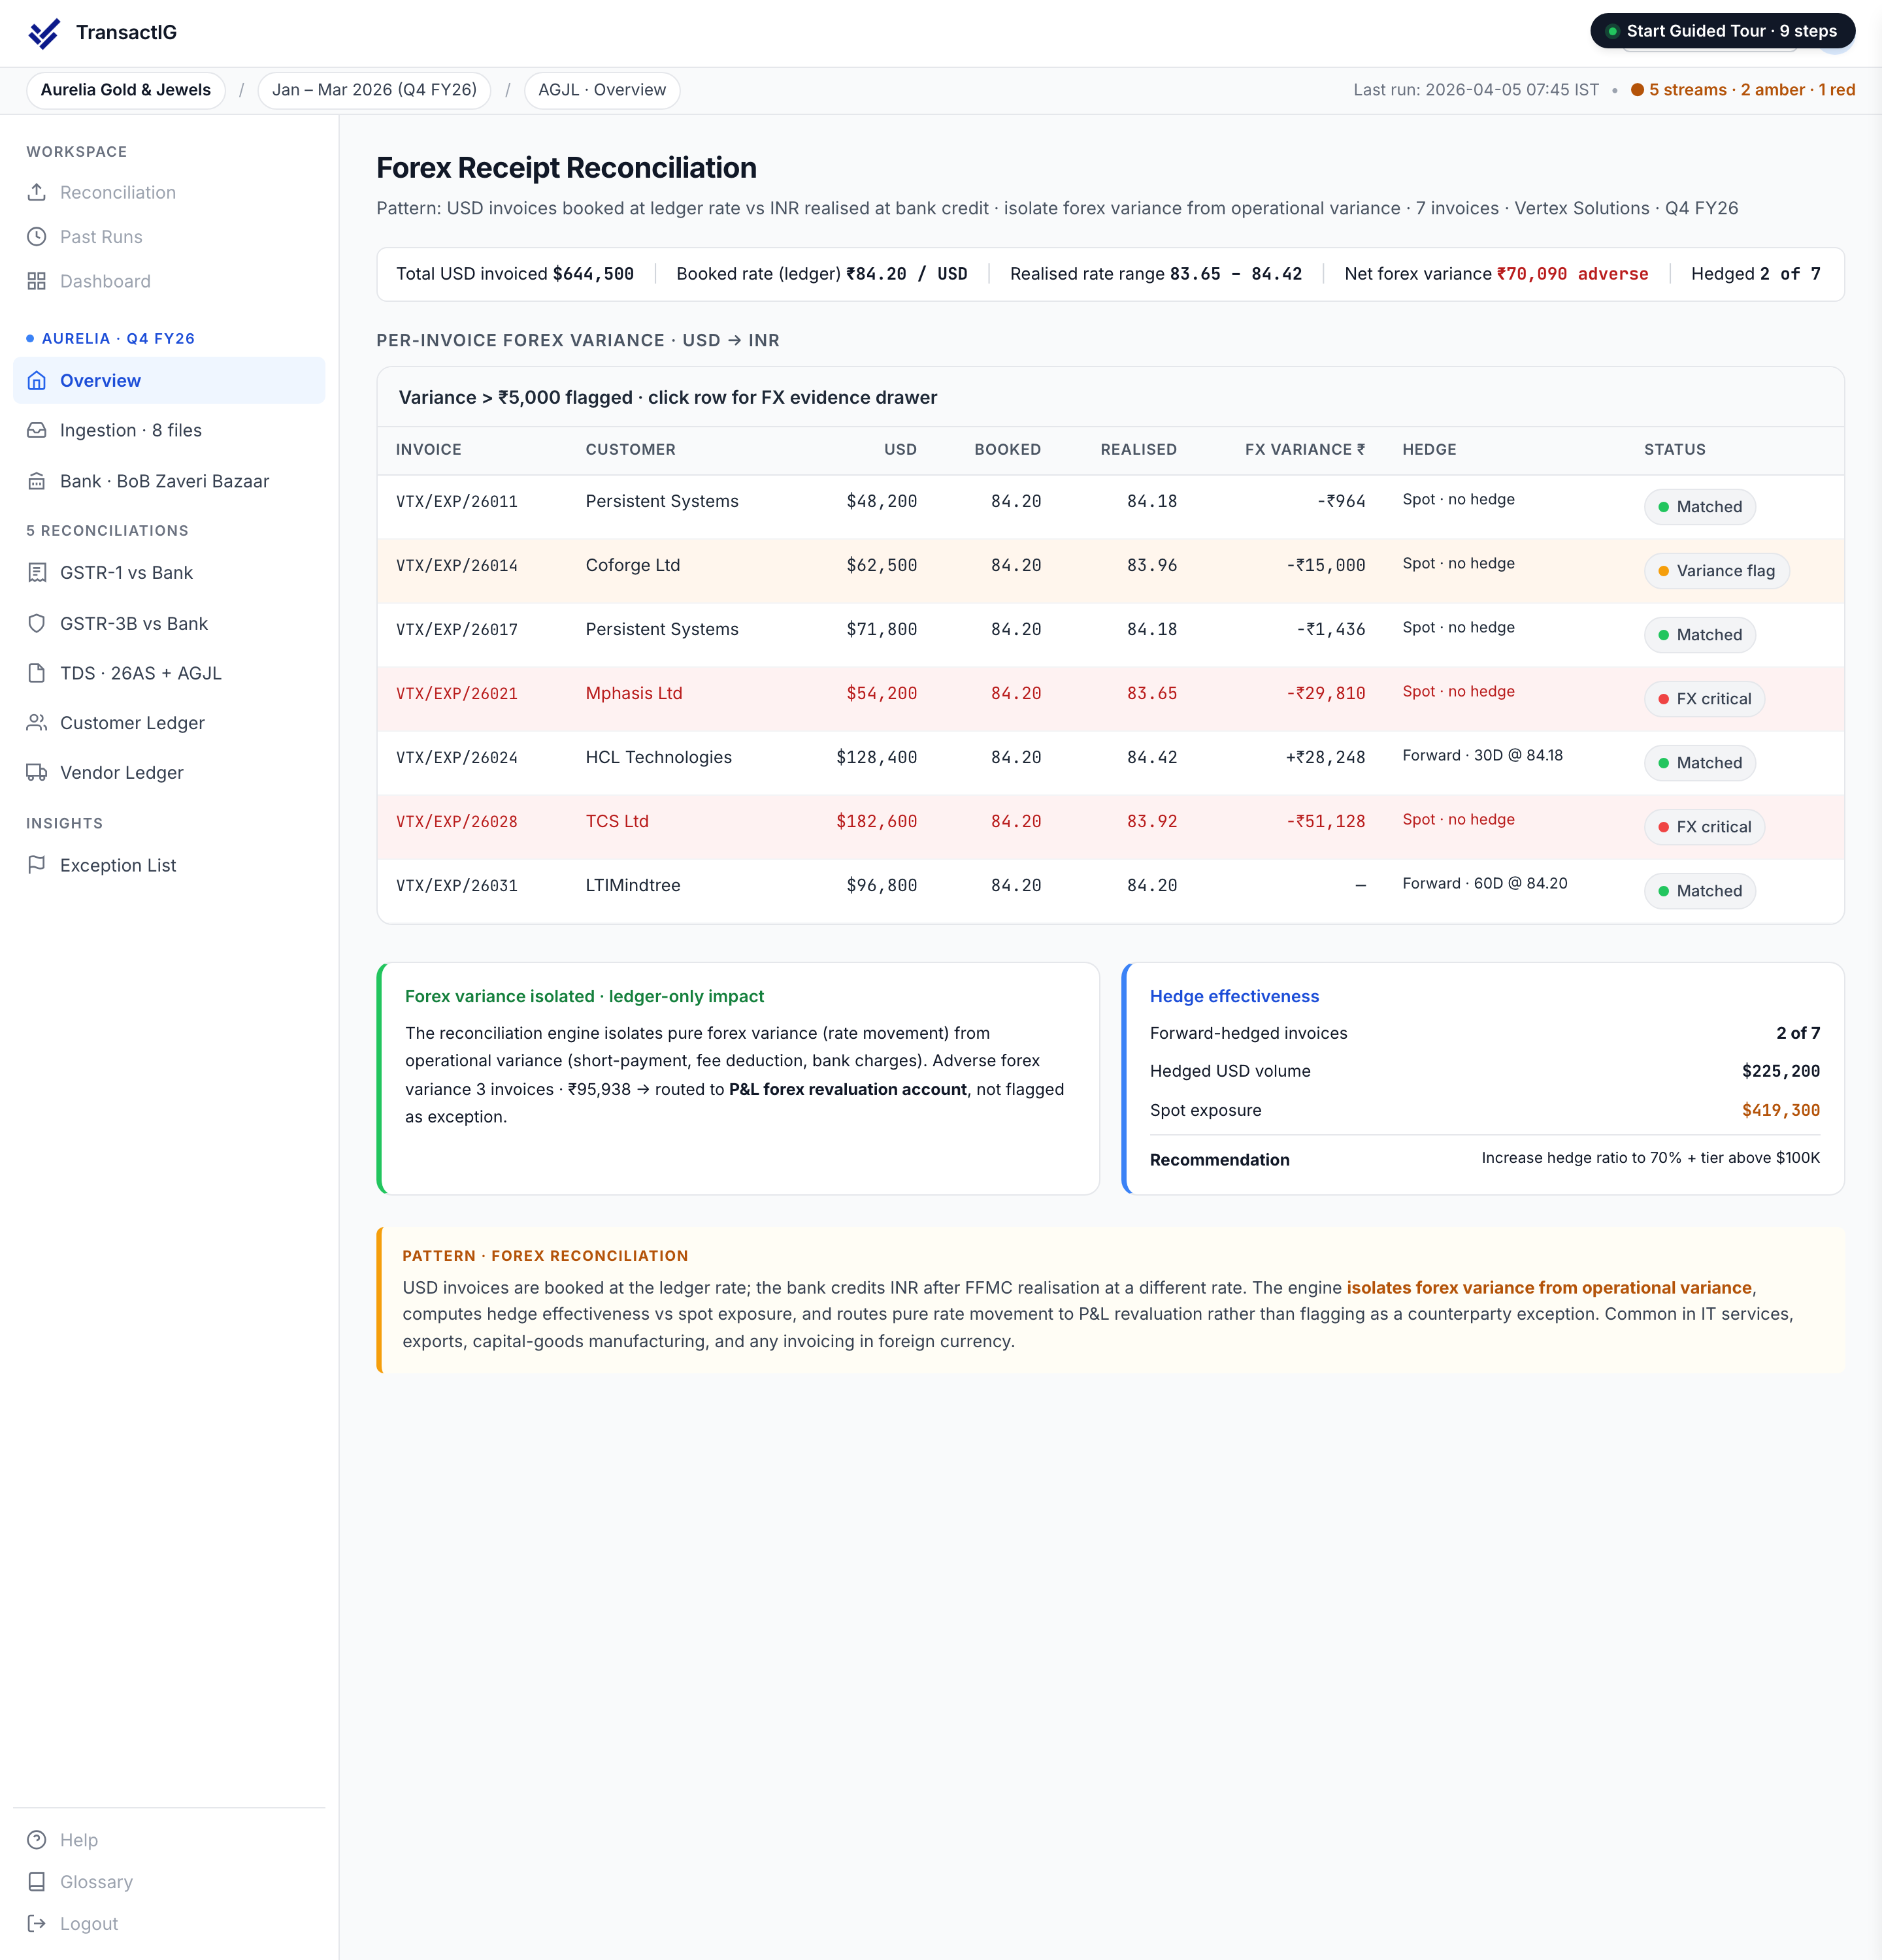Click the $419,300 spot exposure value
Screen dimensions: 1882x1960
tap(1781, 1110)
